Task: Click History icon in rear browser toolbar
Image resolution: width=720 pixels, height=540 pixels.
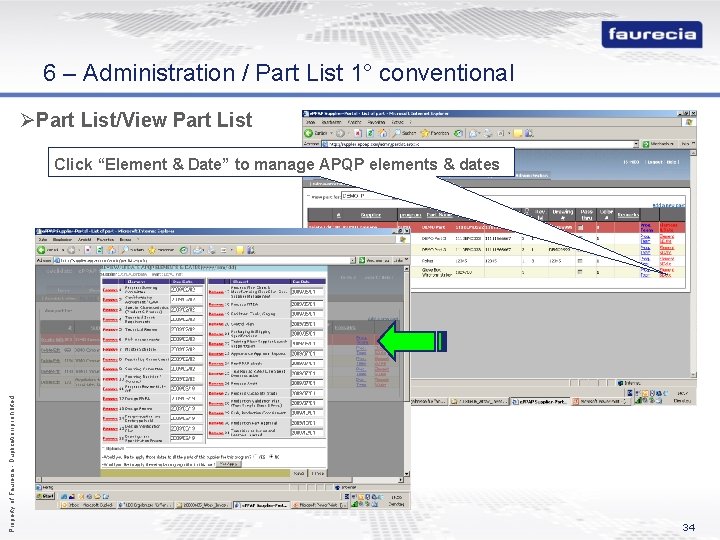Action: (458, 134)
